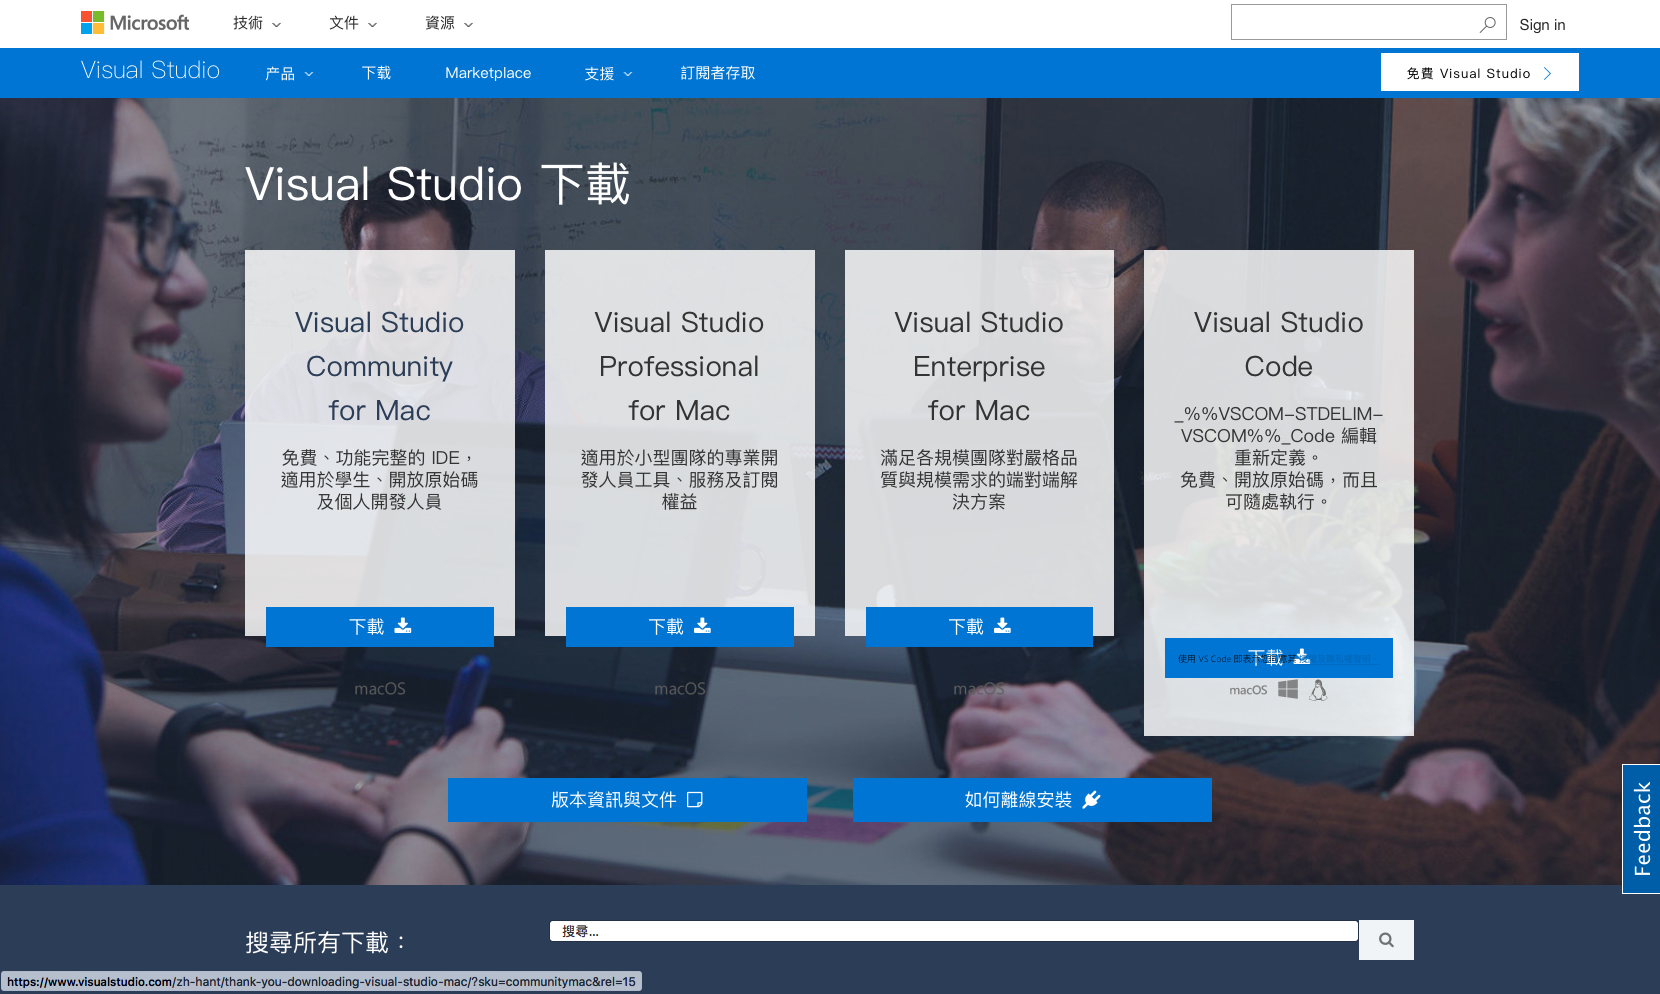Download Visual Studio Community for Mac

pyautogui.click(x=380, y=627)
